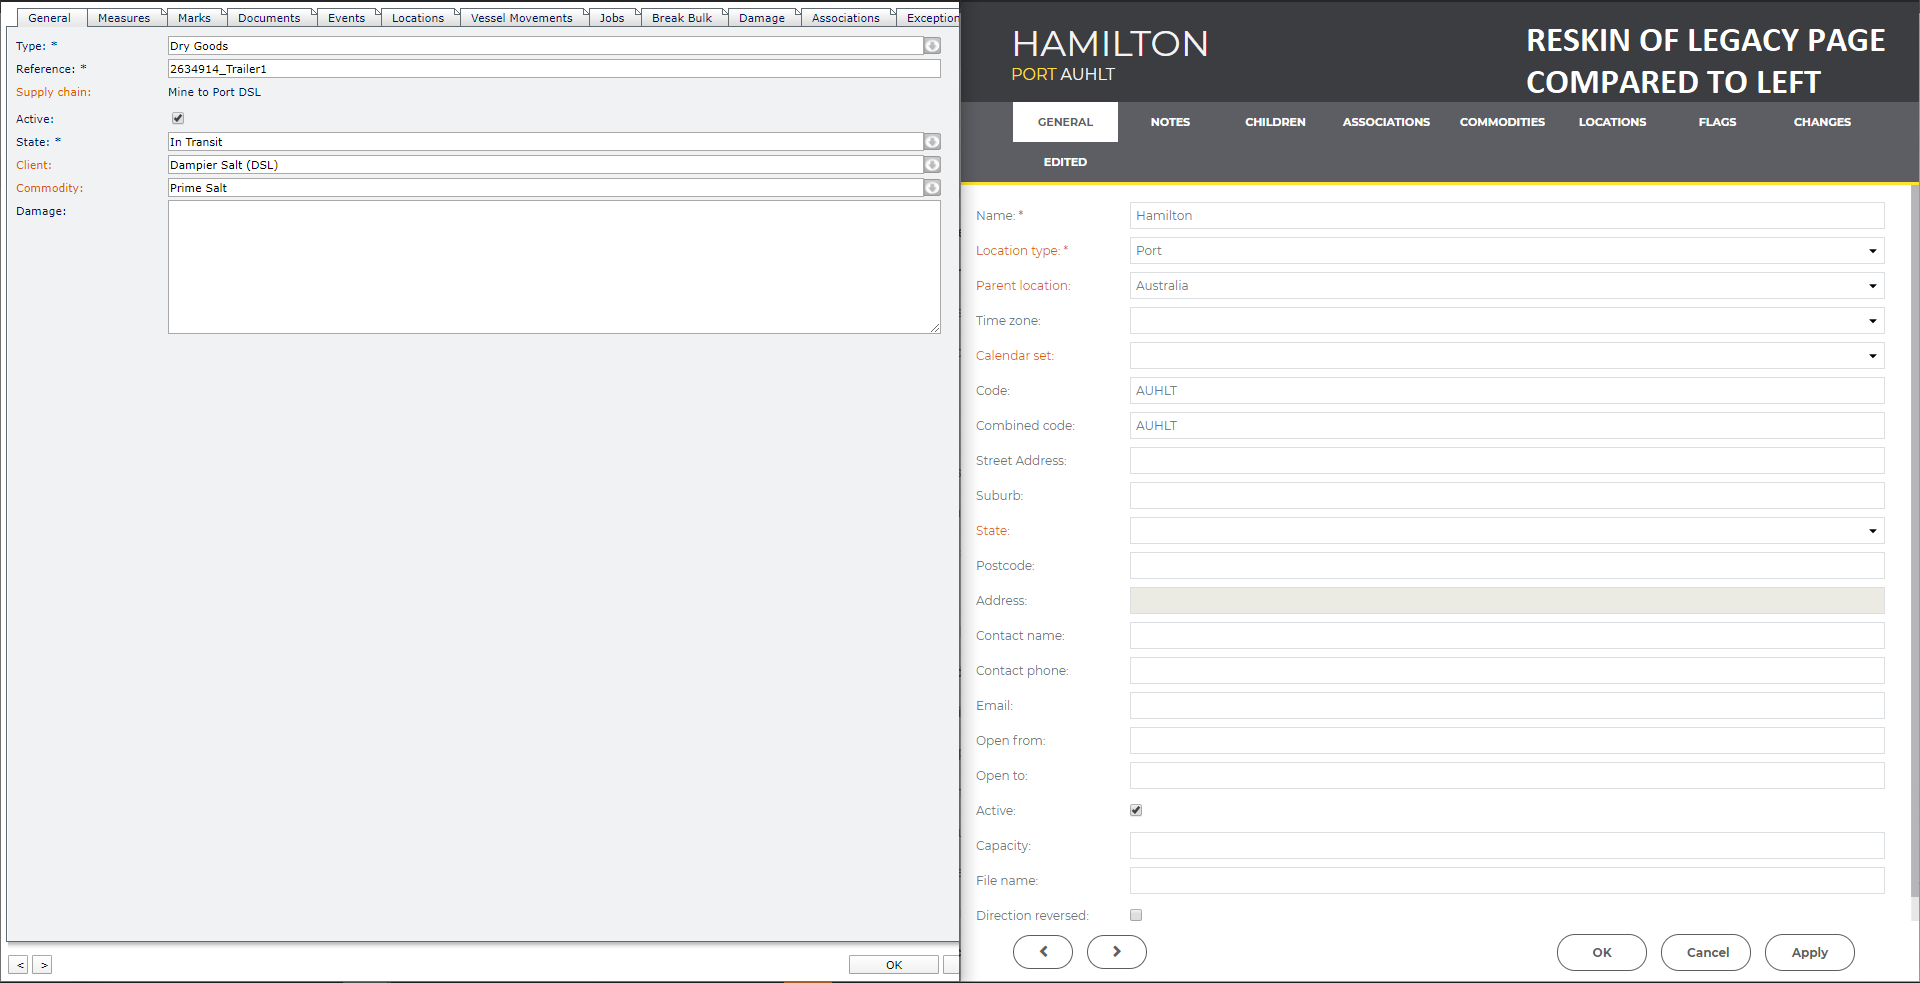Open the Vessel Movements tab

click(521, 18)
